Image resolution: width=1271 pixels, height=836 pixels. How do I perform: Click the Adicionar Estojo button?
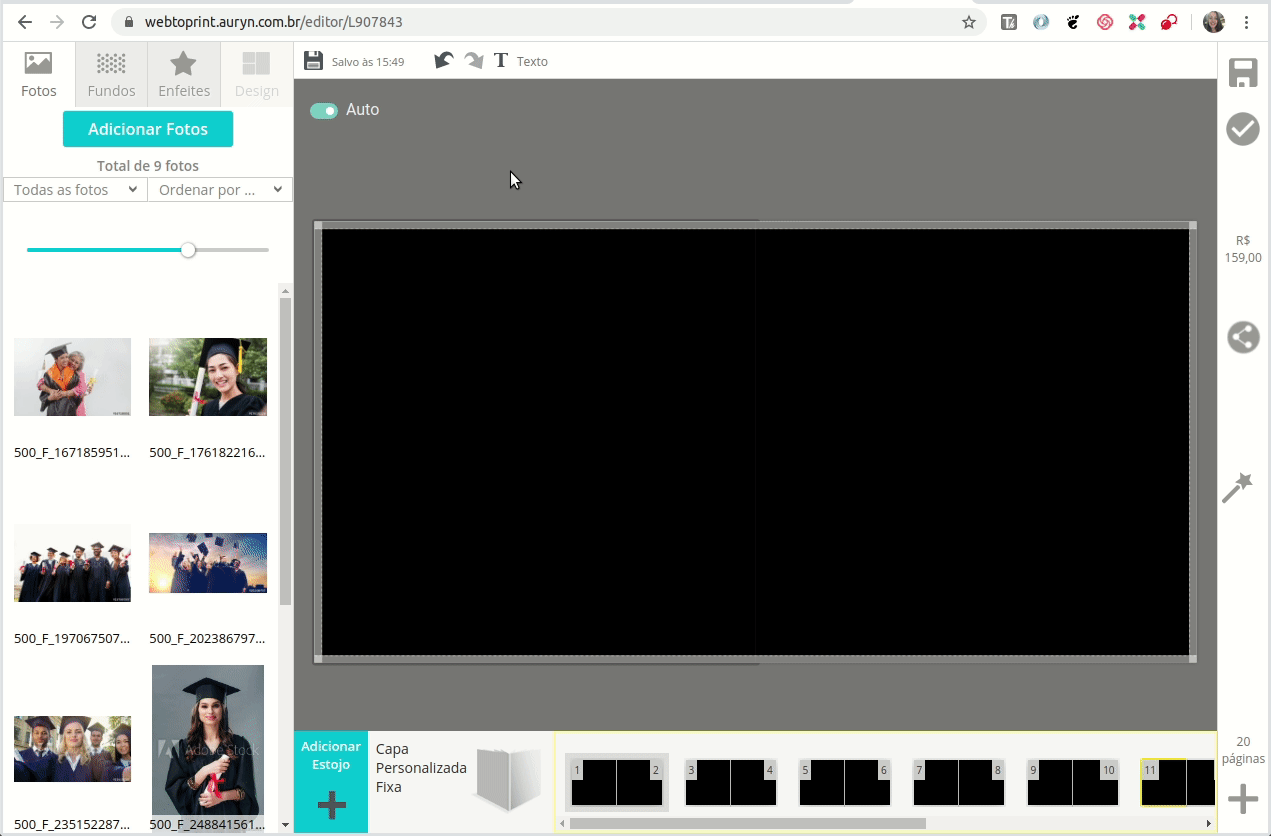point(331,782)
